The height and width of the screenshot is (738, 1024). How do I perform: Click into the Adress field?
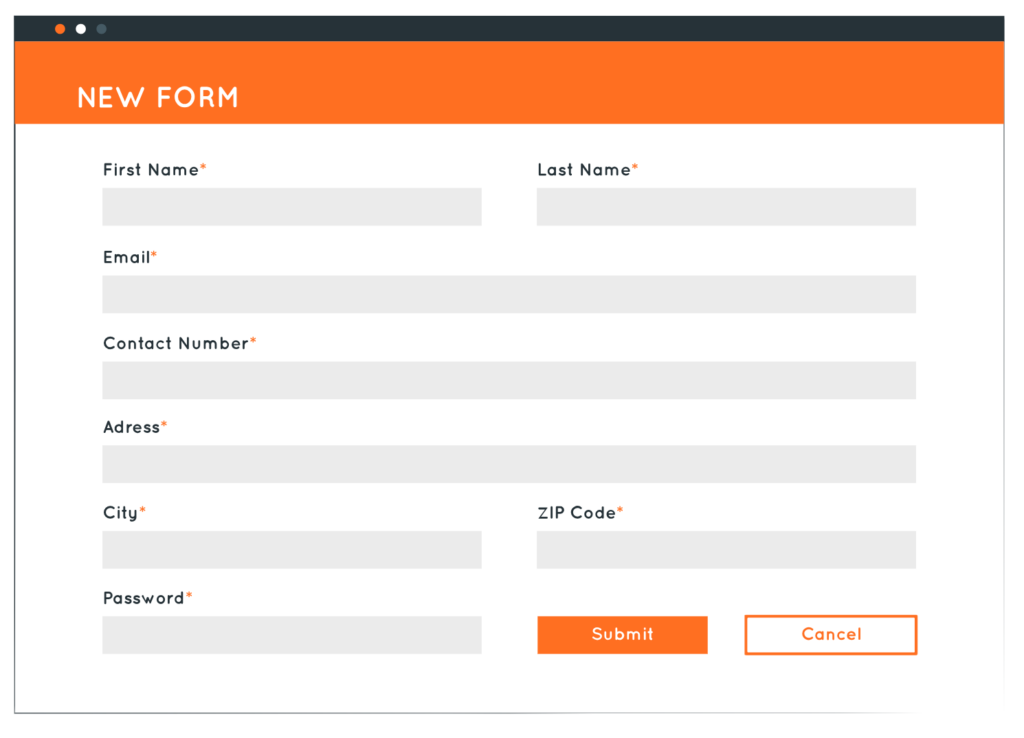click(x=509, y=464)
